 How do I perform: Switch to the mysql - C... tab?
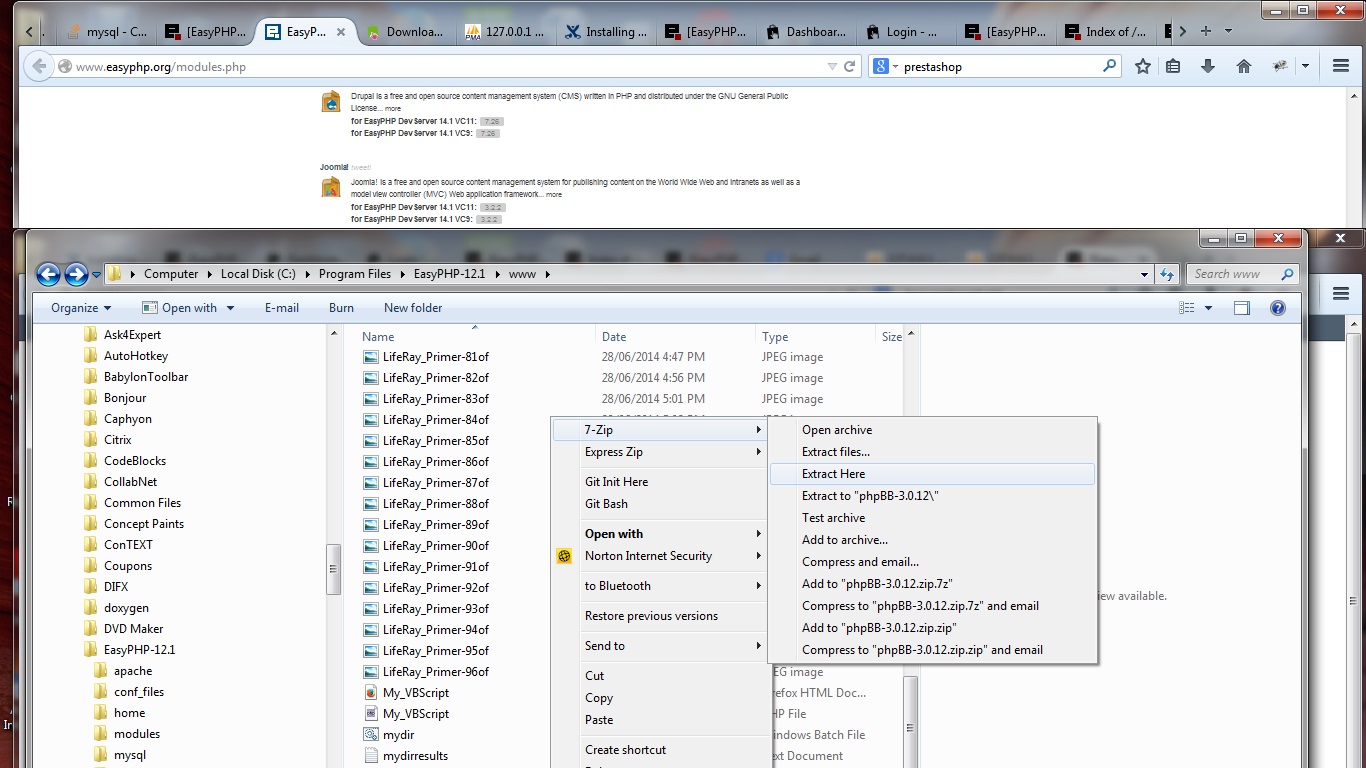pyautogui.click(x=107, y=32)
